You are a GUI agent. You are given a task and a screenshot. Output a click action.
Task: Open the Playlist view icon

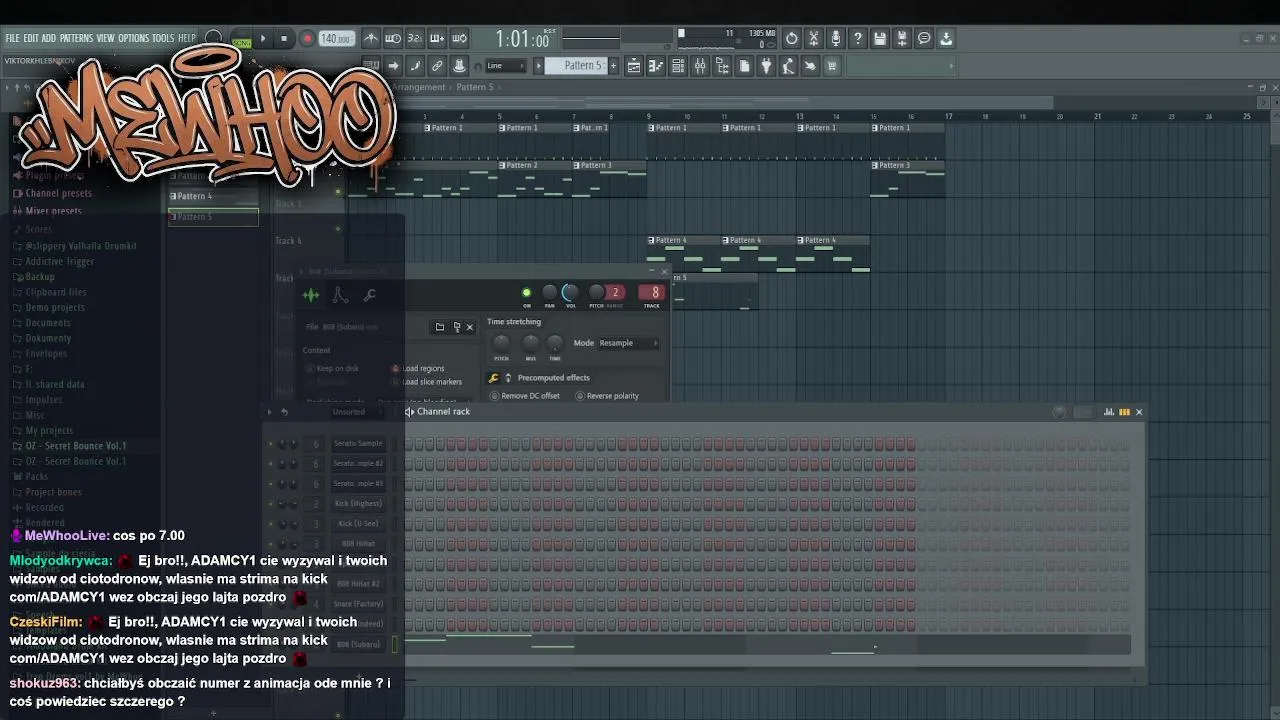[634, 66]
